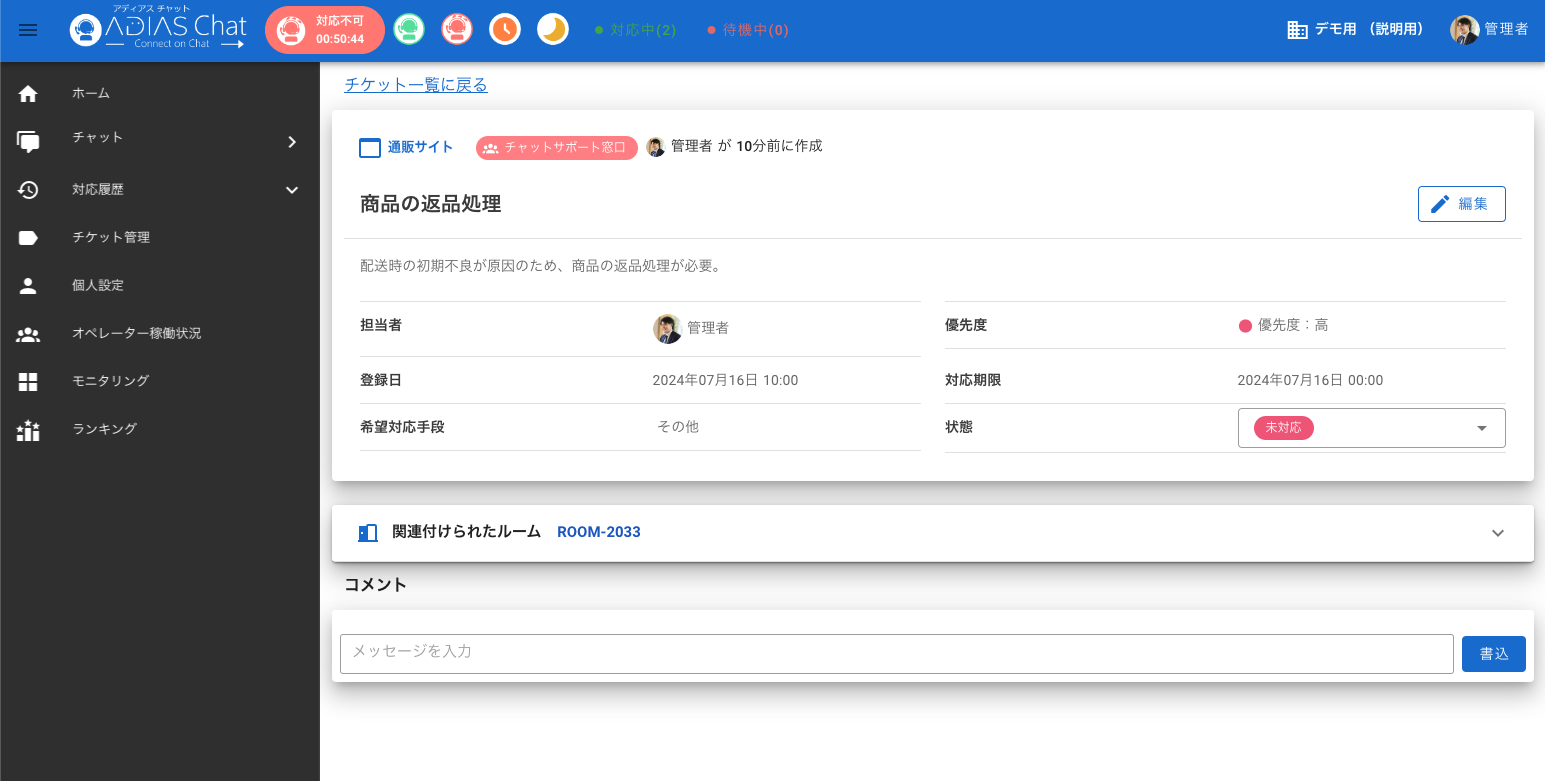The height and width of the screenshot is (781, 1545).
Task: Collapse the 対応履歴 sidebar chevron
Action: (x=292, y=190)
